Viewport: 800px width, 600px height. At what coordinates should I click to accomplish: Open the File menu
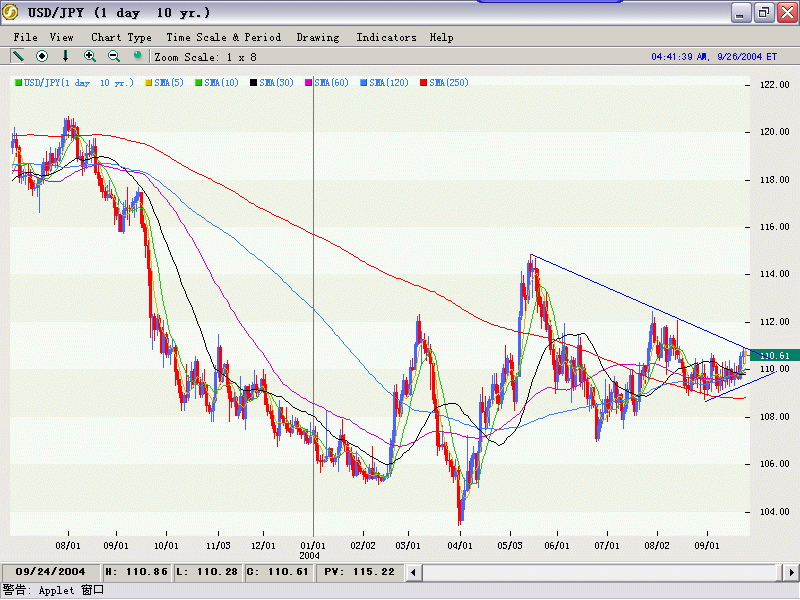[26, 37]
